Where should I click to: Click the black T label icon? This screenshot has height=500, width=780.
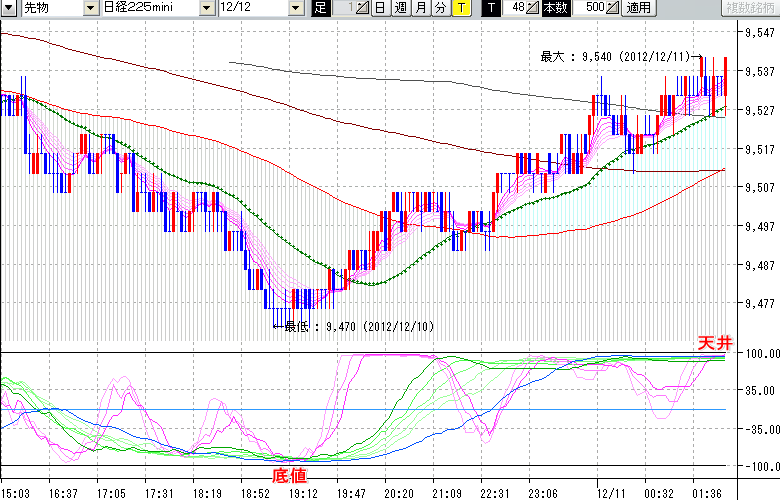click(x=489, y=8)
